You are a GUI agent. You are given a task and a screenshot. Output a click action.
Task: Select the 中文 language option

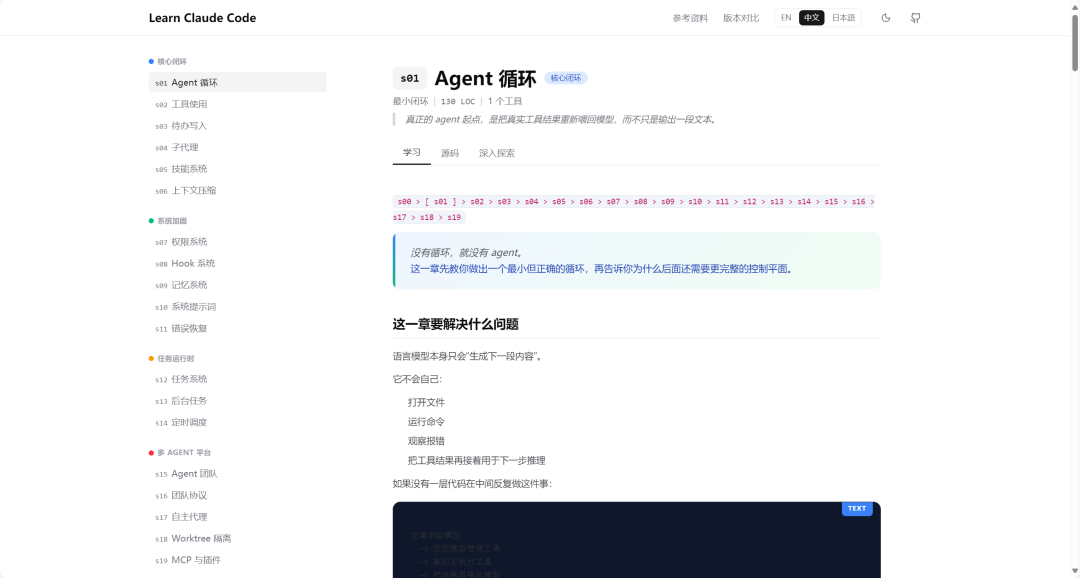pyautogui.click(x=811, y=17)
